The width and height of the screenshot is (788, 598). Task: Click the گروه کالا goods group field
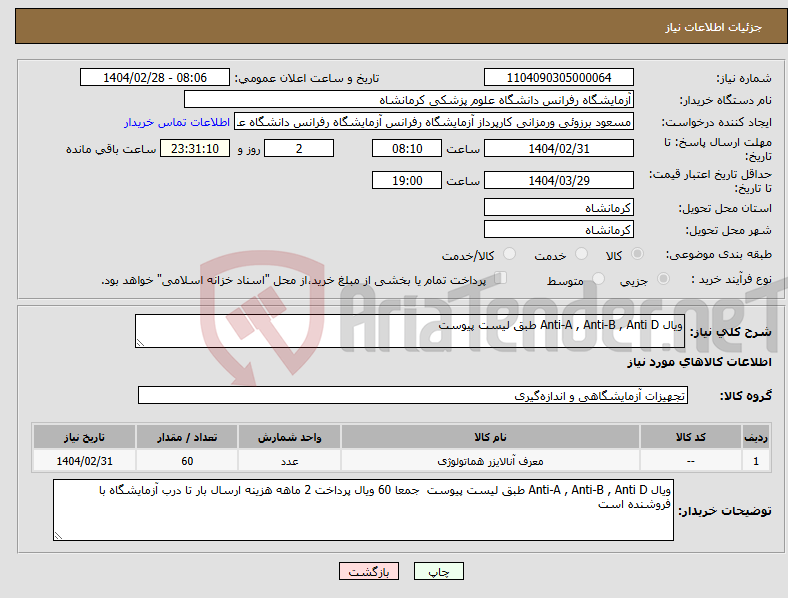pyautogui.click(x=413, y=395)
